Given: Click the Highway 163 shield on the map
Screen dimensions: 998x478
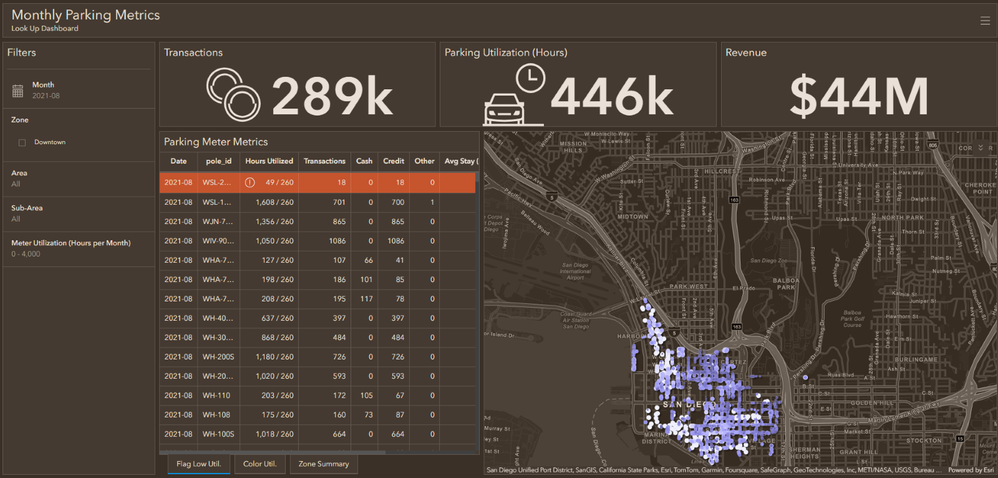Looking at the screenshot, I should click(735, 200).
